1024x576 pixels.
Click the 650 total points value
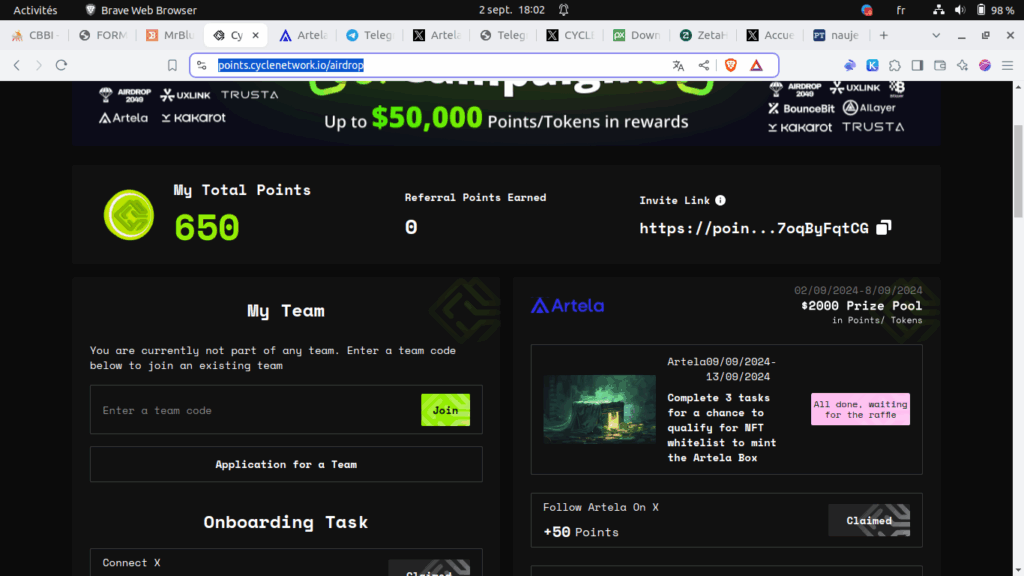coord(207,228)
